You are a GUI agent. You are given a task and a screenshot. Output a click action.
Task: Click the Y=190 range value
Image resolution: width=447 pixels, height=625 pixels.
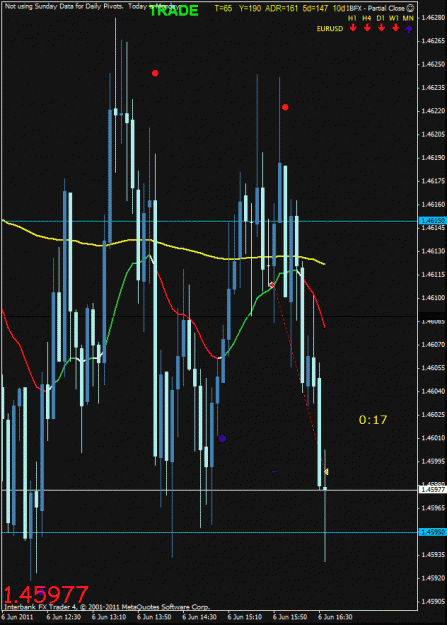tap(250, 8)
